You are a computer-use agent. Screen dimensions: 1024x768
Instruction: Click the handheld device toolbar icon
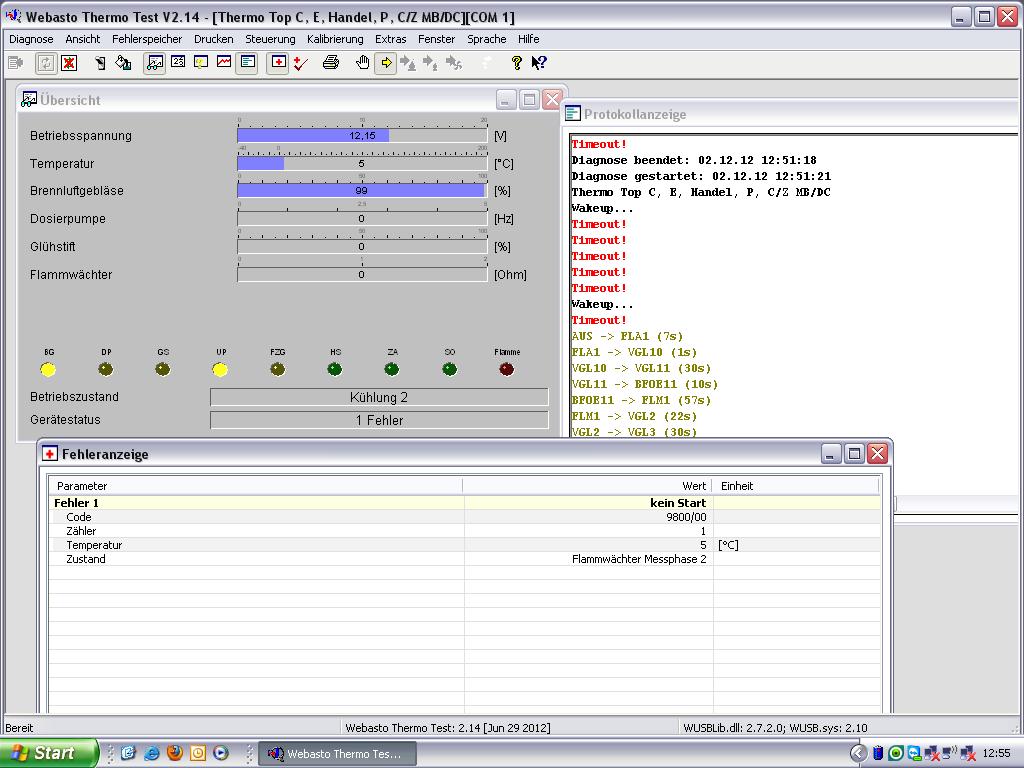click(100, 63)
